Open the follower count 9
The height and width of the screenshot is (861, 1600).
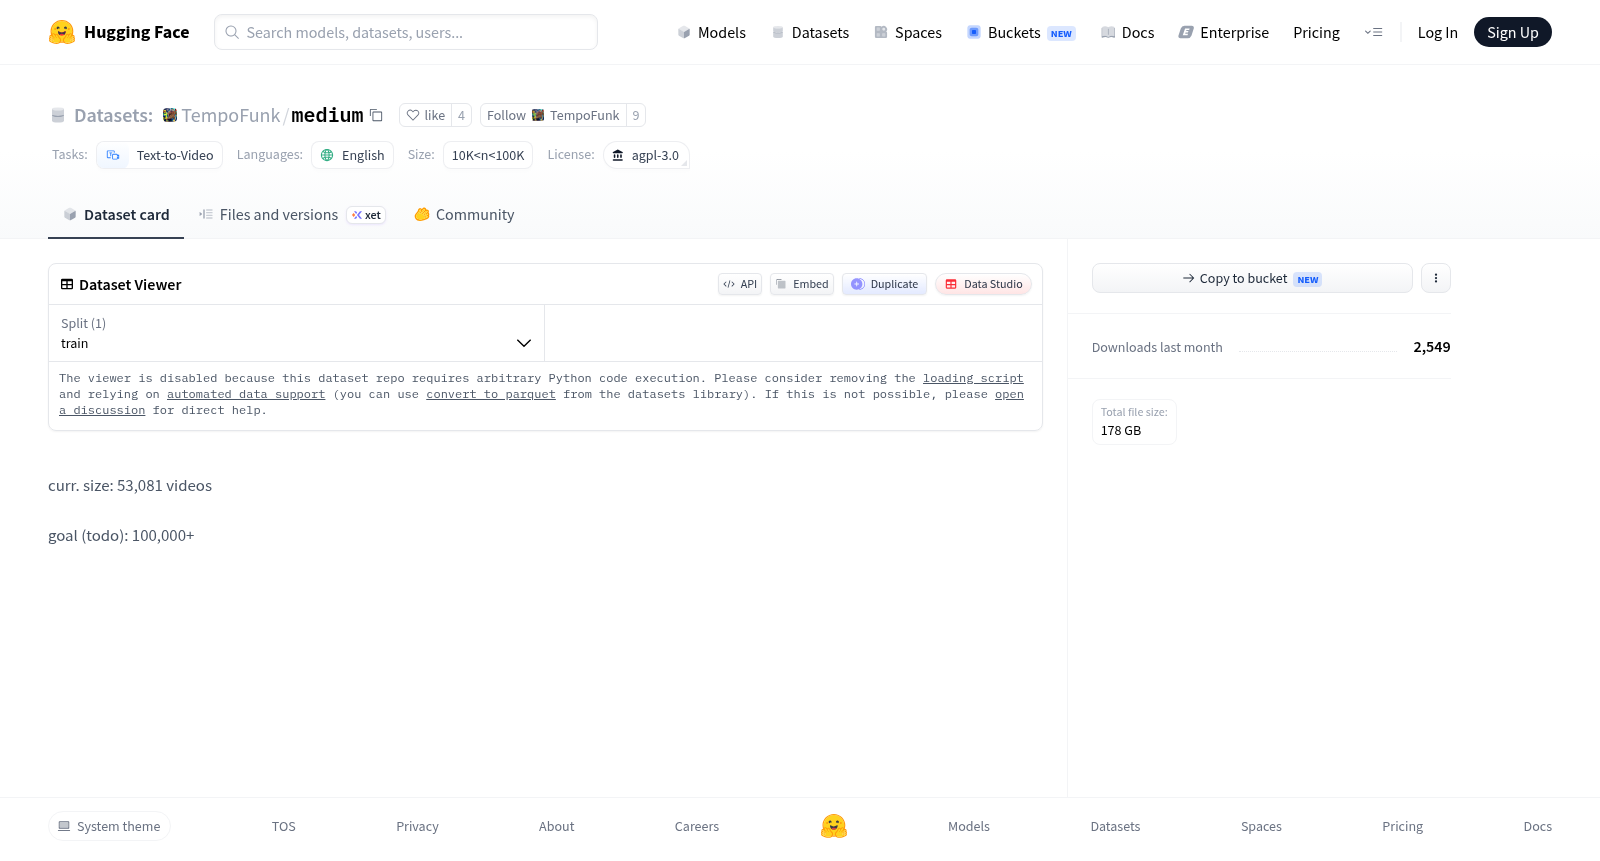point(636,115)
